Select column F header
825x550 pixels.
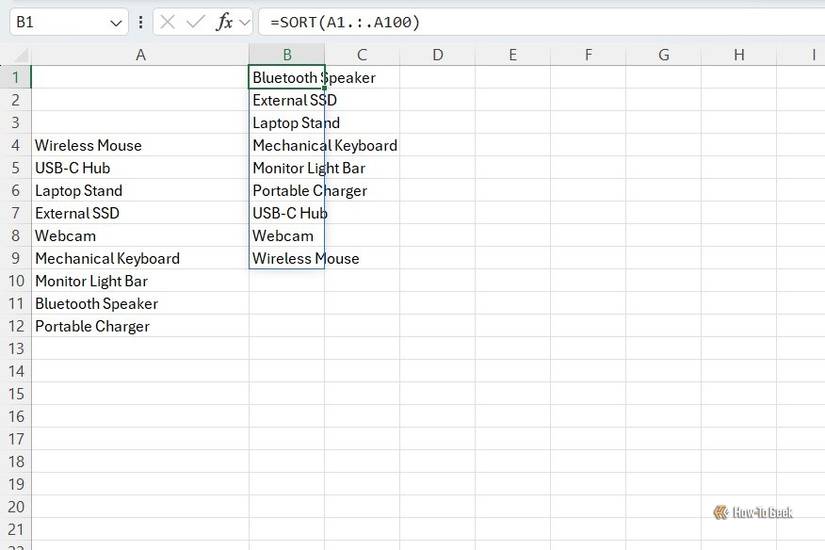(x=588, y=55)
